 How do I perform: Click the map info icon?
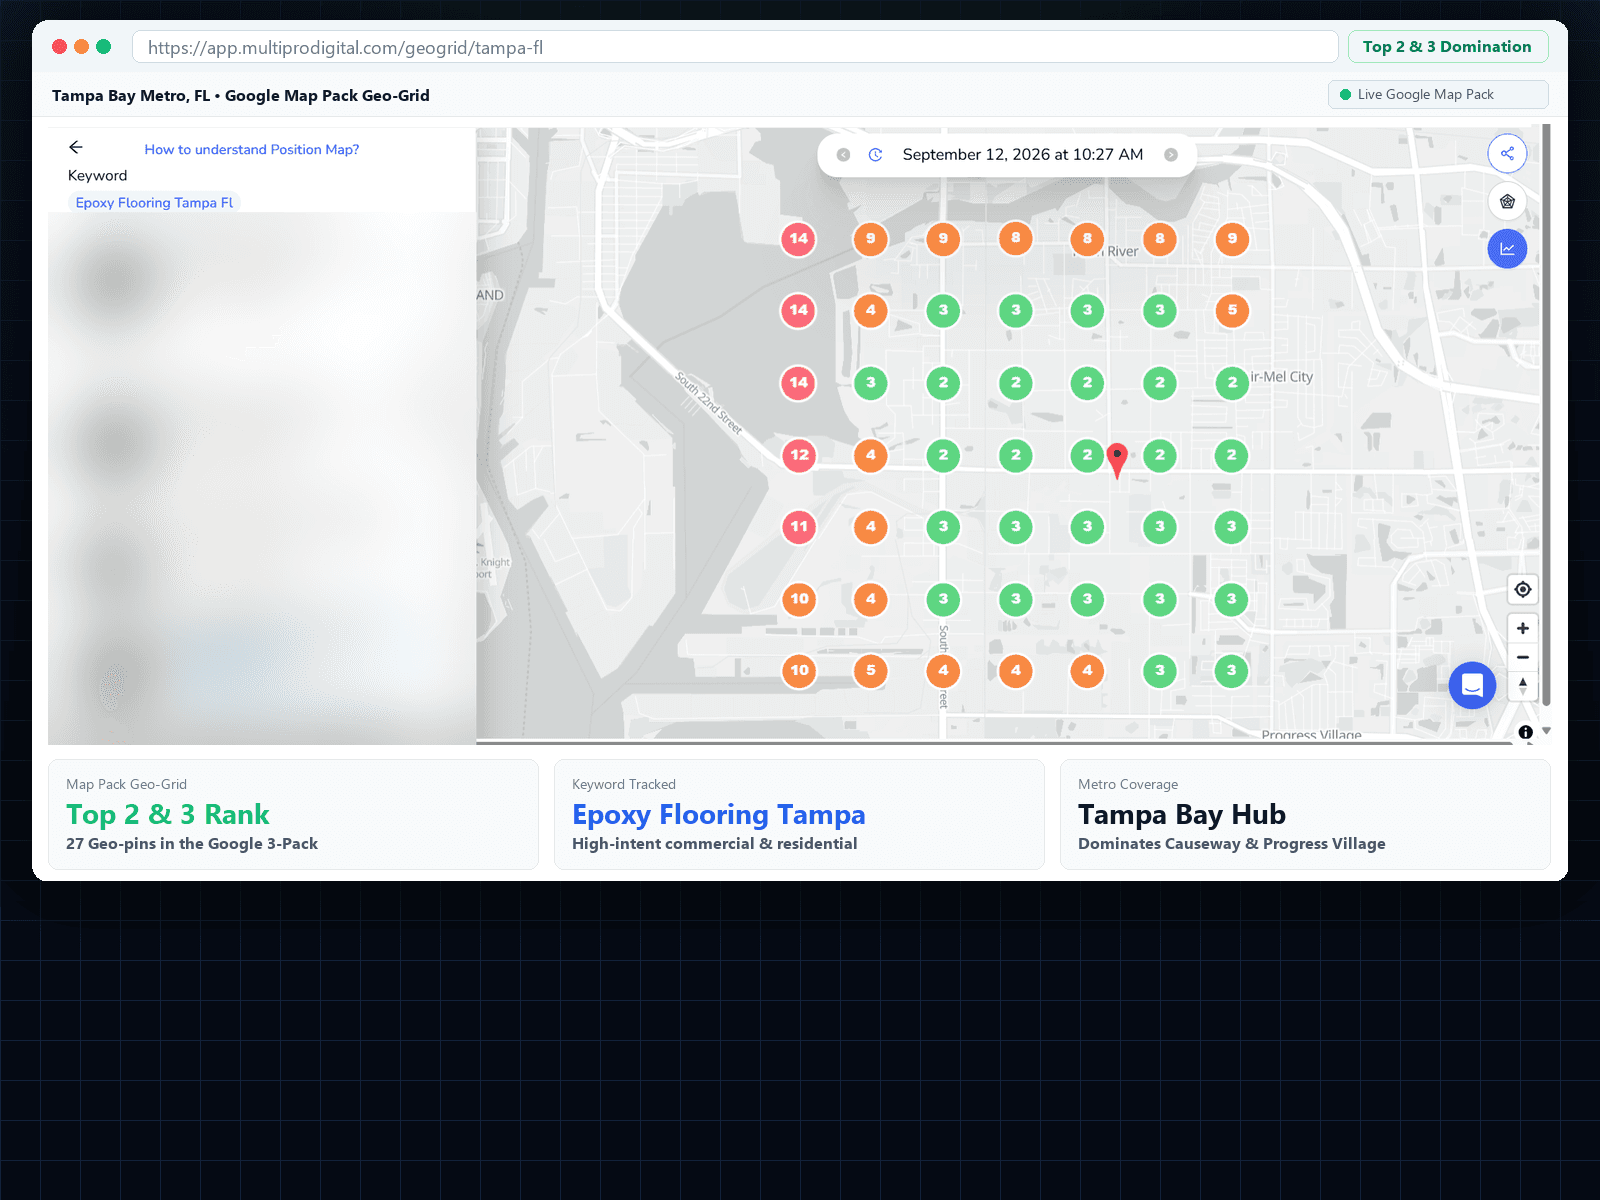[x=1525, y=732]
